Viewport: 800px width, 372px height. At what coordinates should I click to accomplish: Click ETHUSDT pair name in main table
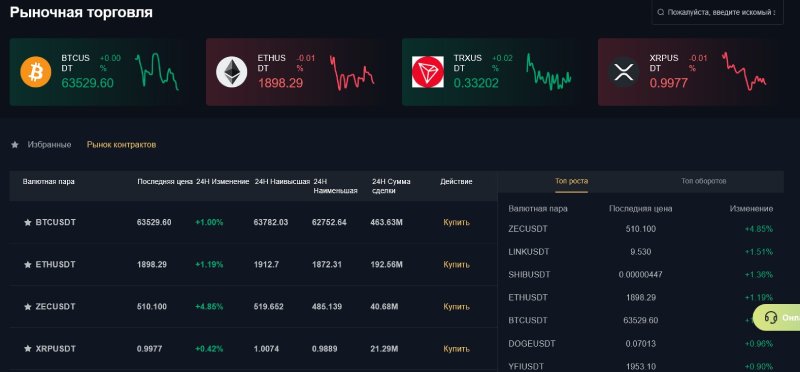click(56, 265)
